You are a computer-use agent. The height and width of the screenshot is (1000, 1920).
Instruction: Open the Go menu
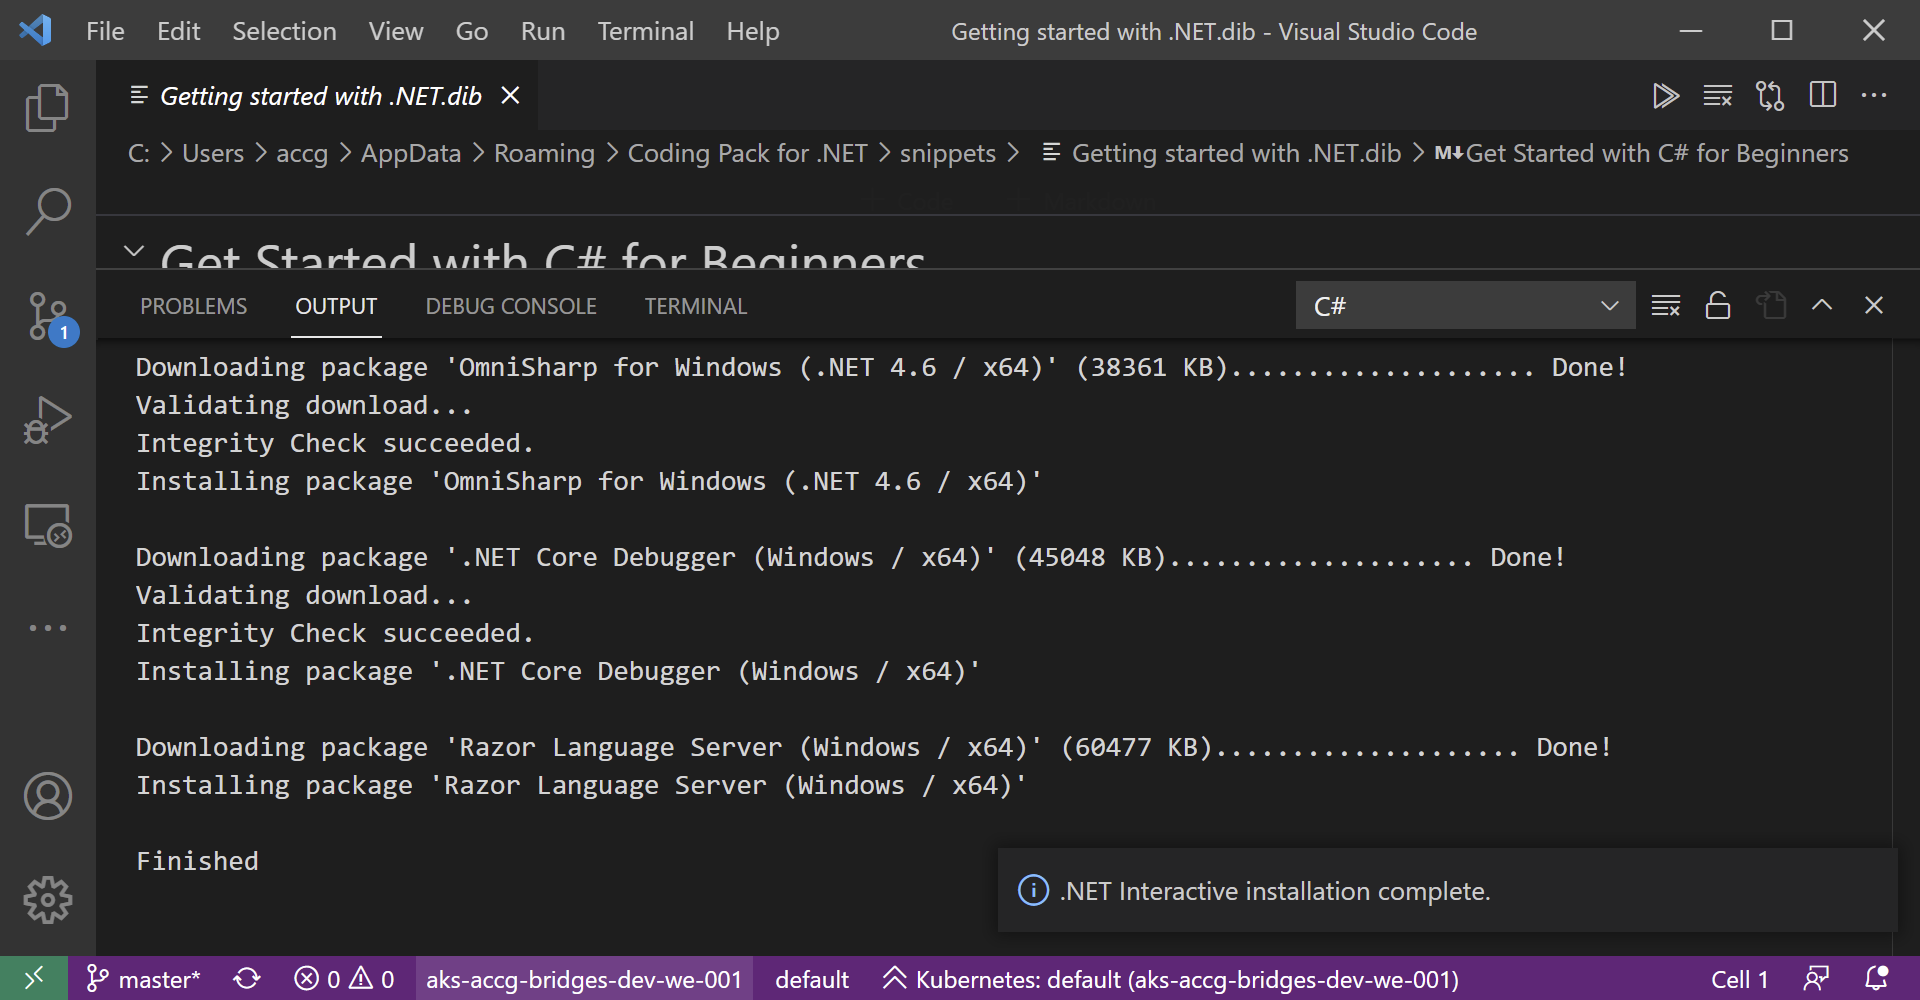(471, 31)
